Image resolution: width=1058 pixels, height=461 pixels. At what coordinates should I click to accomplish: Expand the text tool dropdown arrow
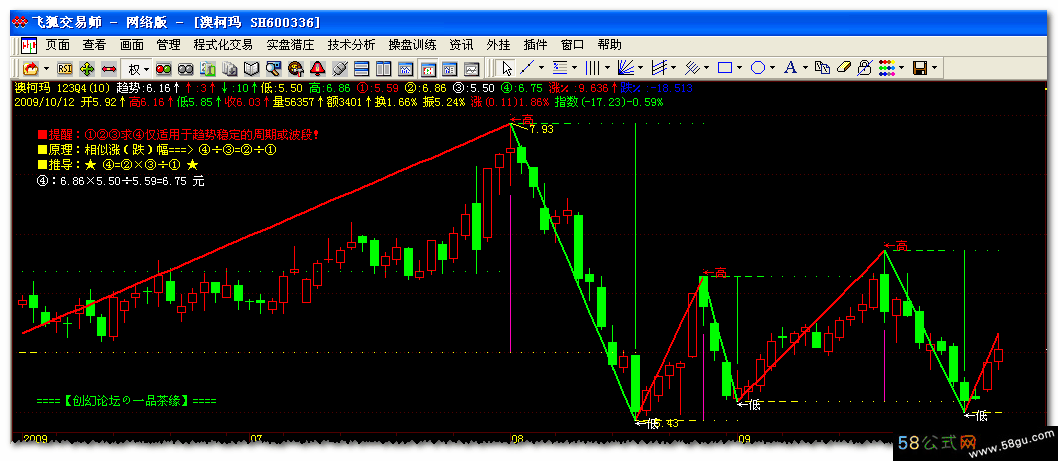806,67
